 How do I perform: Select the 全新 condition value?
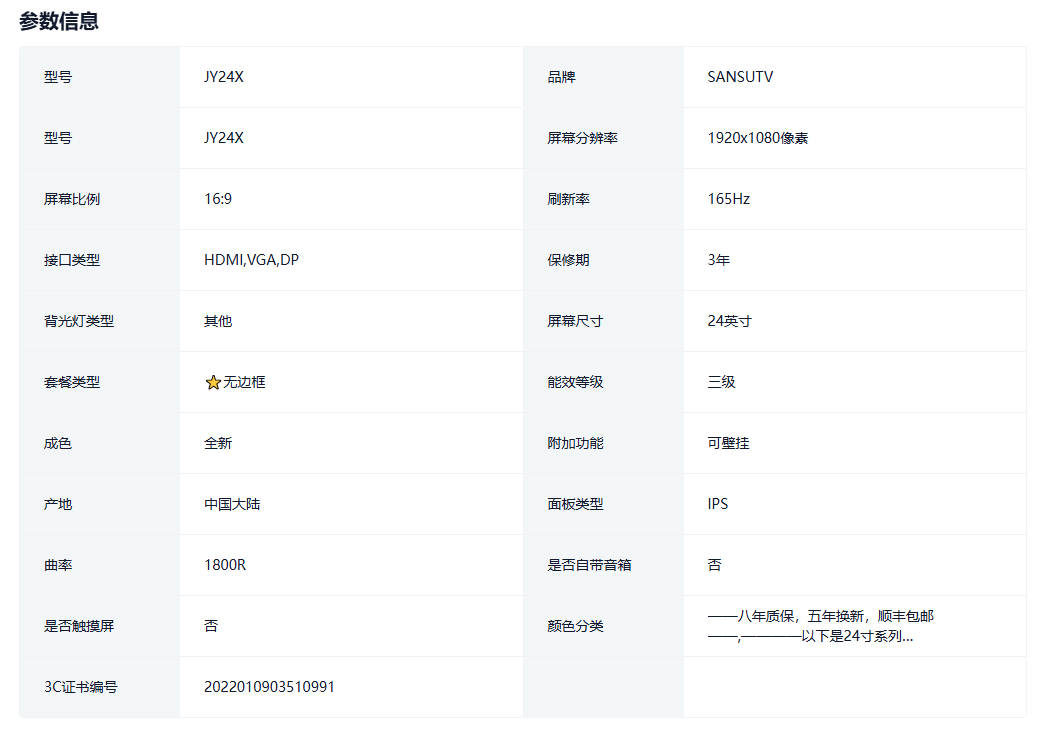click(x=218, y=443)
